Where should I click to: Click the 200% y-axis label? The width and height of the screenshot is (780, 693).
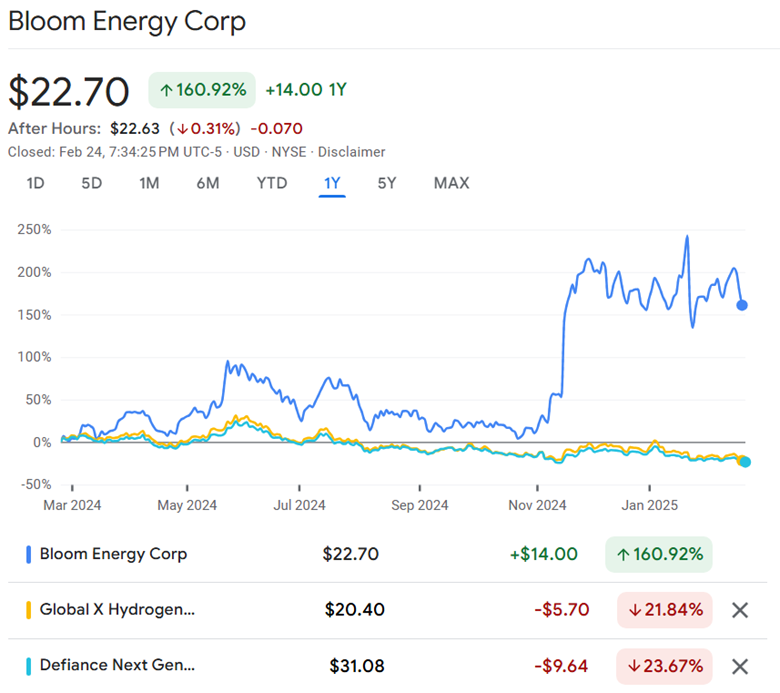click(34, 272)
